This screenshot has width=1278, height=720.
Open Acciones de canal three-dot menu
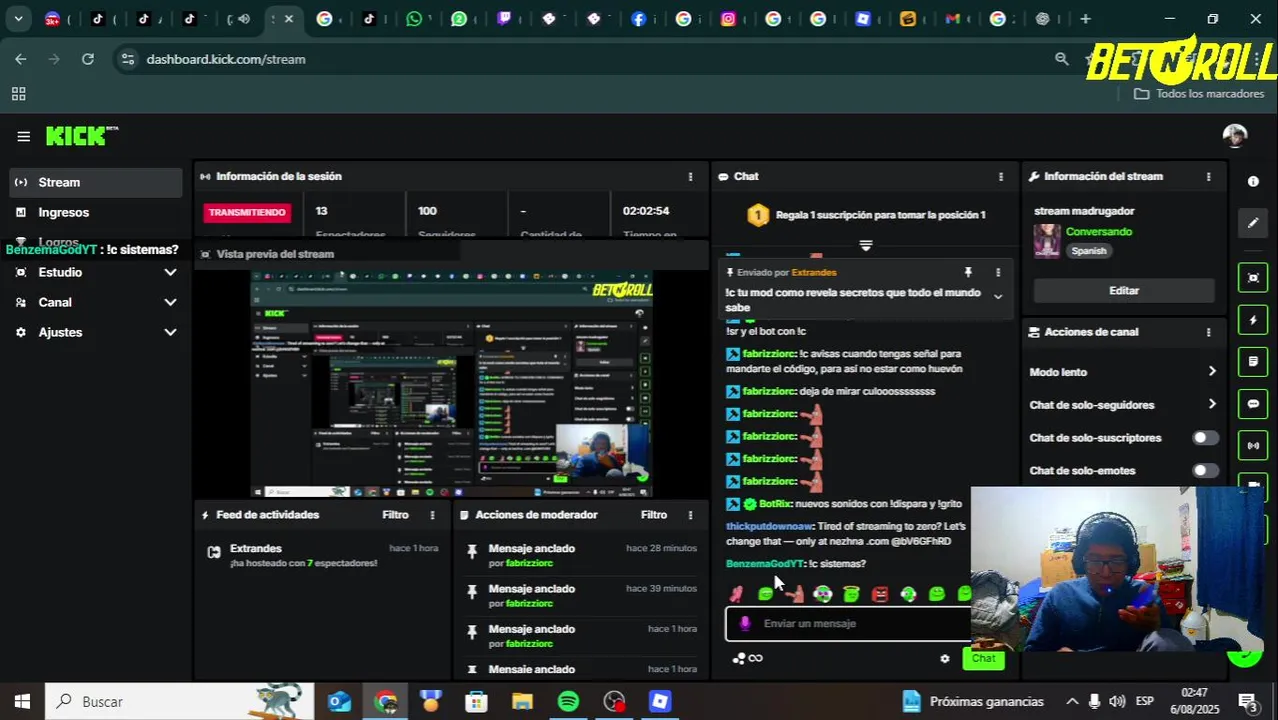(1208, 332)
